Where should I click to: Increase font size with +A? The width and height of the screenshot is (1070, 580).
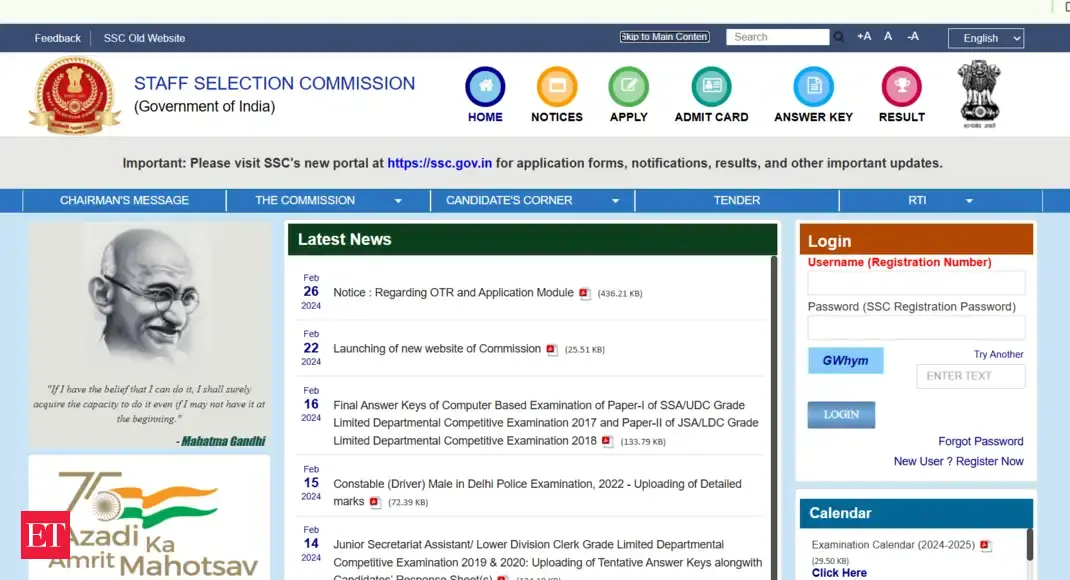click(864, 37)
